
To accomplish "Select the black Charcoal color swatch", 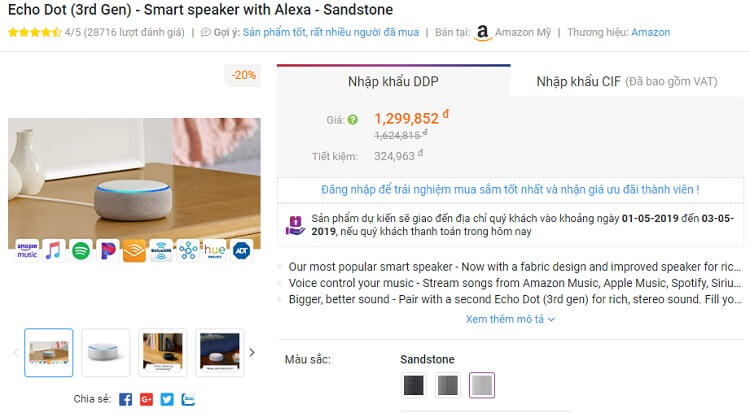I will coord(414,385).
